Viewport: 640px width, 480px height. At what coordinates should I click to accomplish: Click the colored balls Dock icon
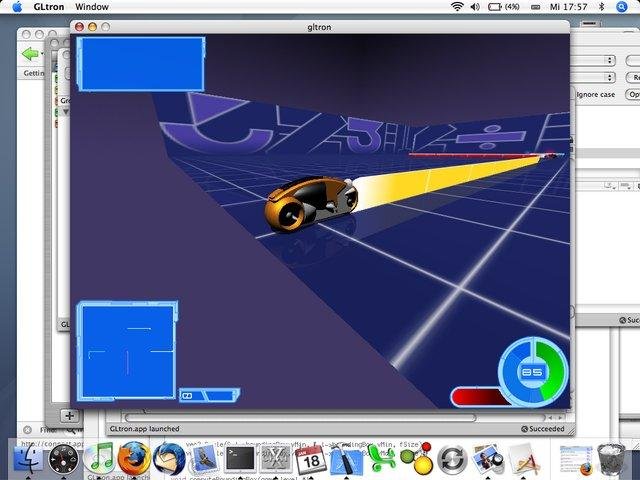pos(417,458)
